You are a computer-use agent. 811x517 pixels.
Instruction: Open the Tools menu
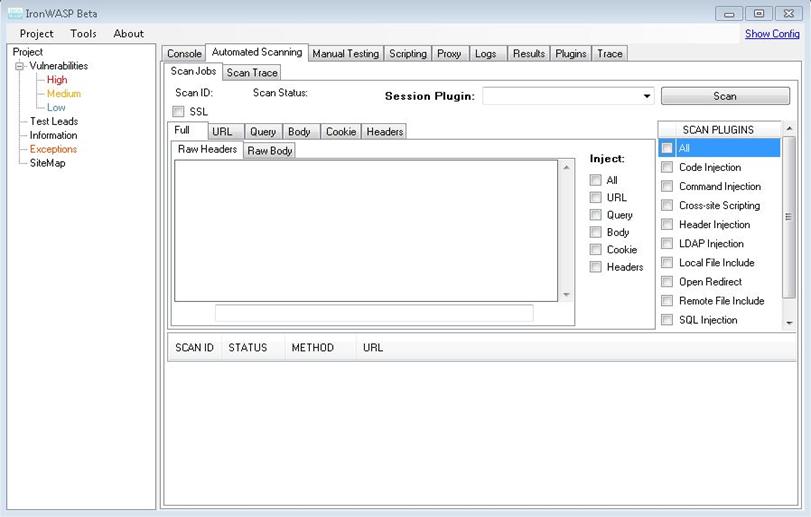[x=83, y=34]
